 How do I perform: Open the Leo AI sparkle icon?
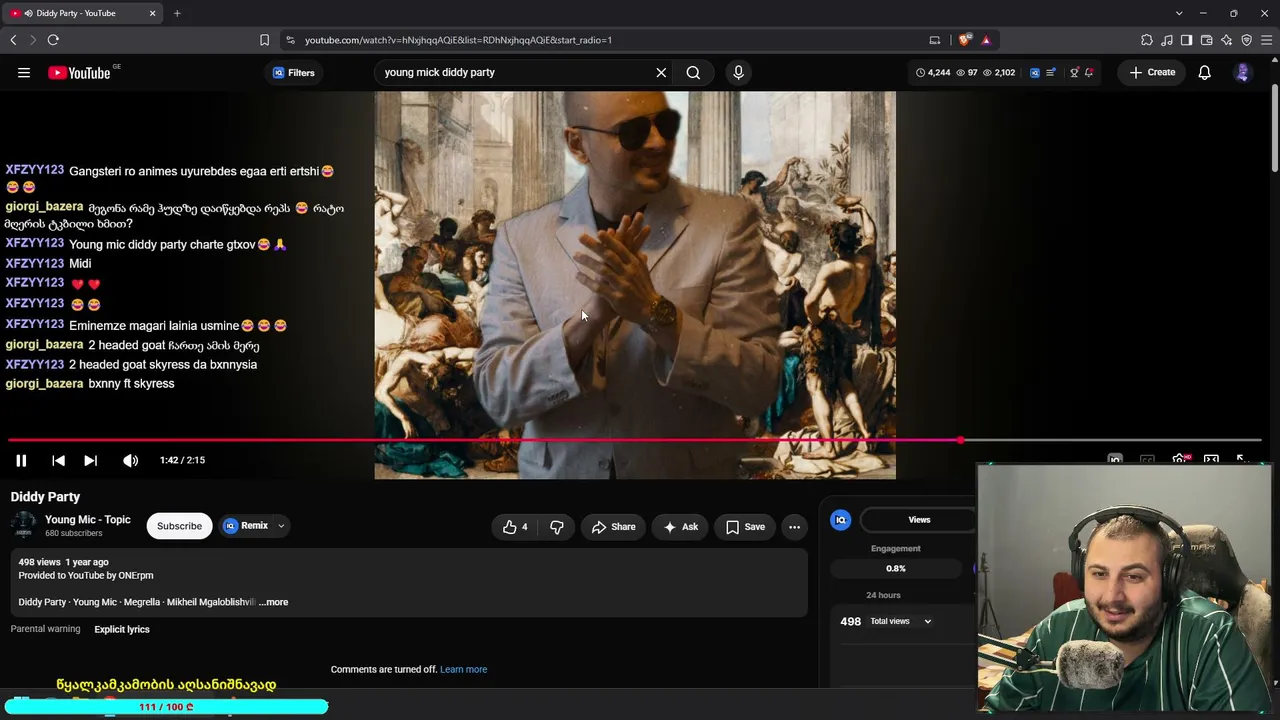tap(1226, 40)
